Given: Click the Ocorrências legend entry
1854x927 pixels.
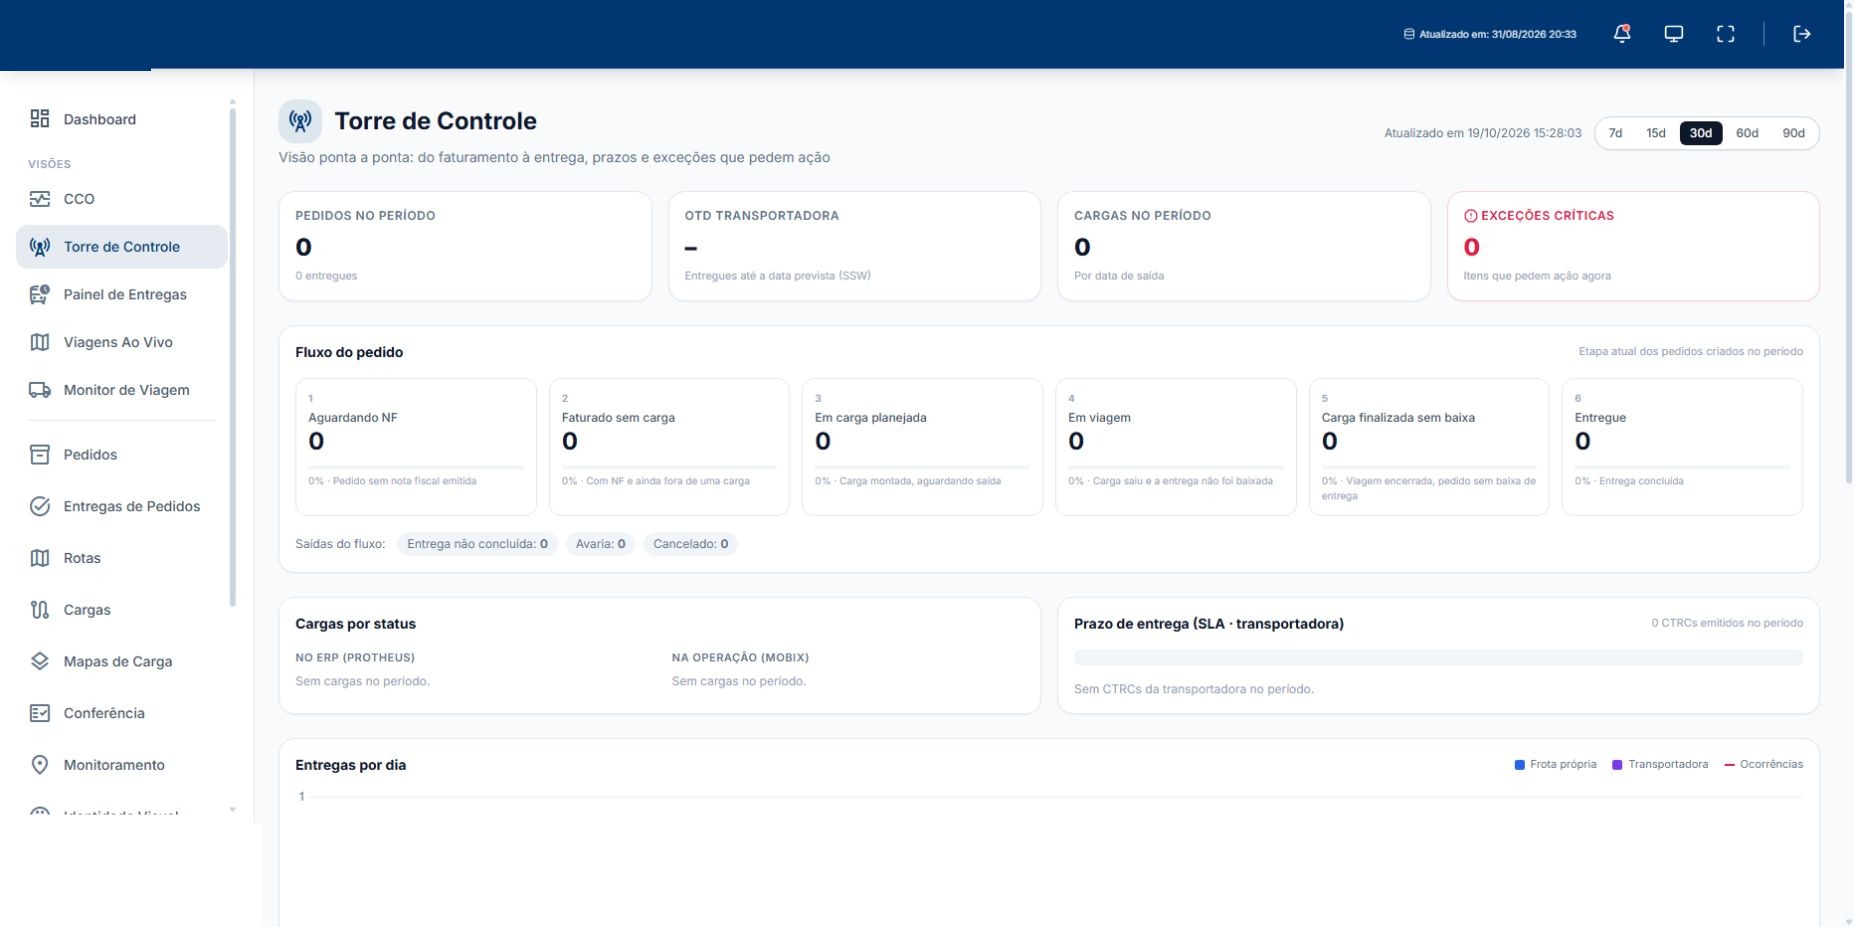Looking at the screenshot, I should coord(1763,764).
